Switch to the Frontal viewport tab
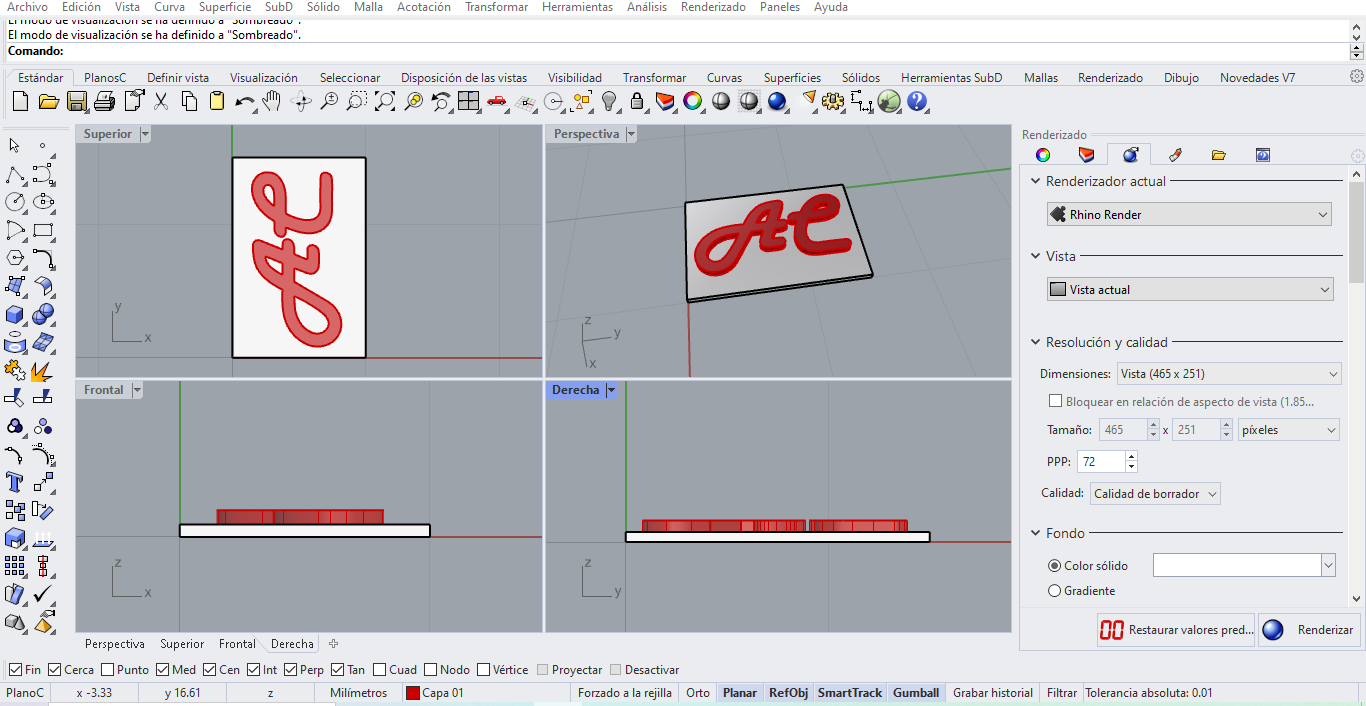The width and height of the screenshot is (1366, 706). pos(237,644)
